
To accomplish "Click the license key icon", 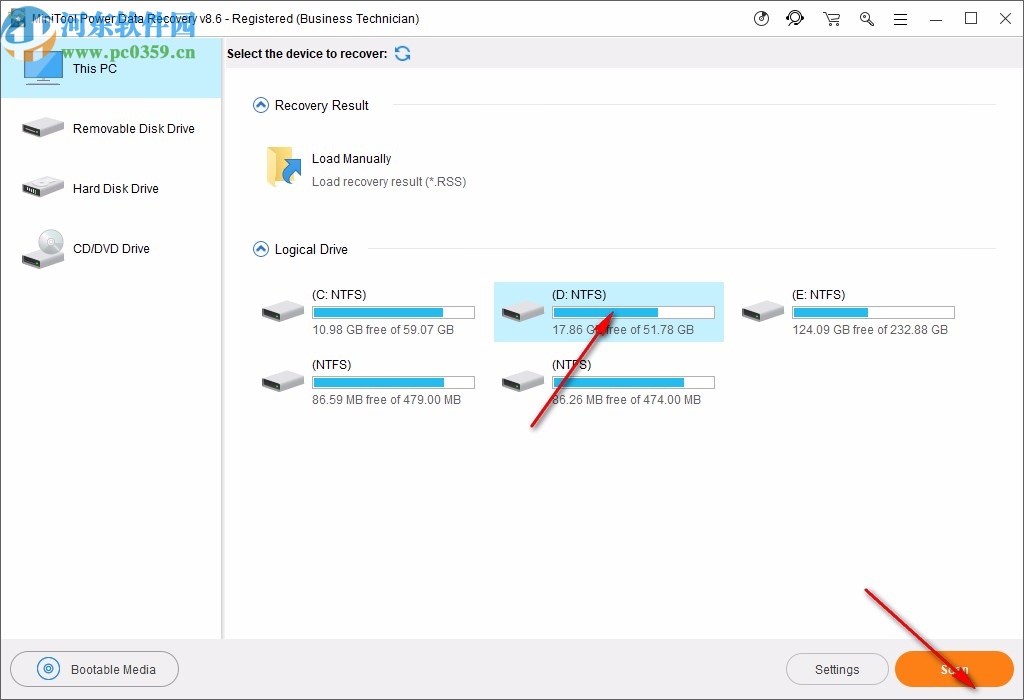I will [x=866, y=18].
